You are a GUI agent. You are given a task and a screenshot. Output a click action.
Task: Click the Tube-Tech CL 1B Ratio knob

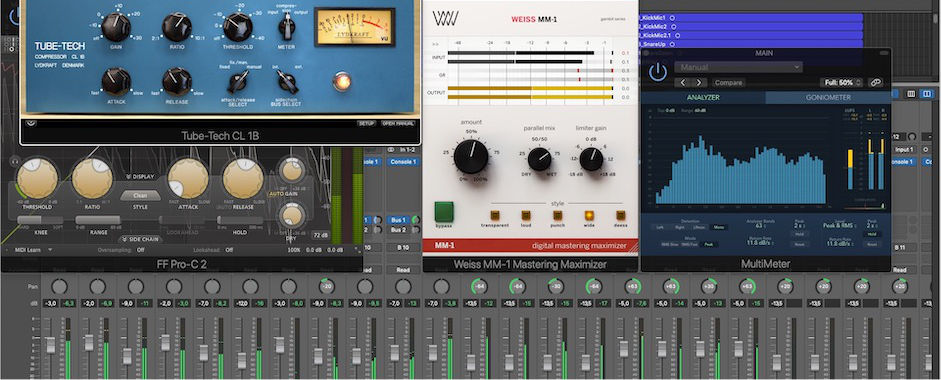click(x=176, y=28)
